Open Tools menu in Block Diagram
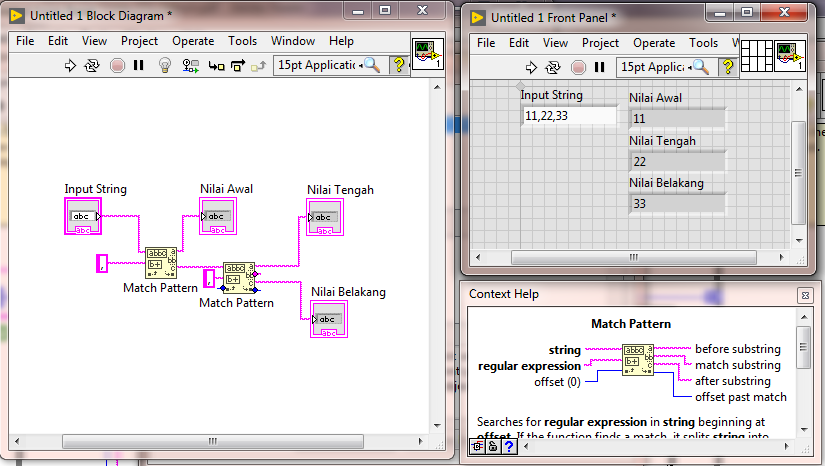This screenshot has height=466, width=825. (243, 41)
